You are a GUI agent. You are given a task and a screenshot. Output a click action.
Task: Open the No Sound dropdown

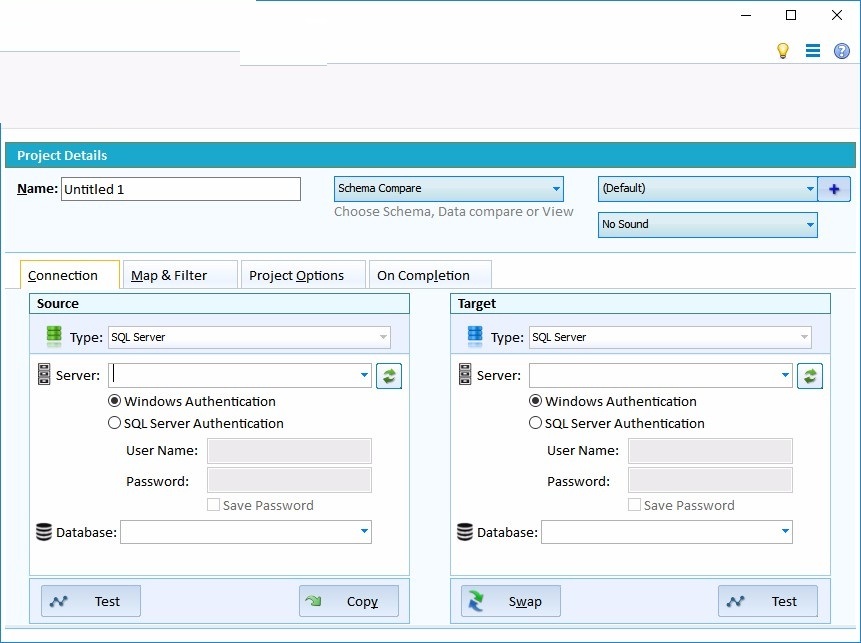pos(811,224)
